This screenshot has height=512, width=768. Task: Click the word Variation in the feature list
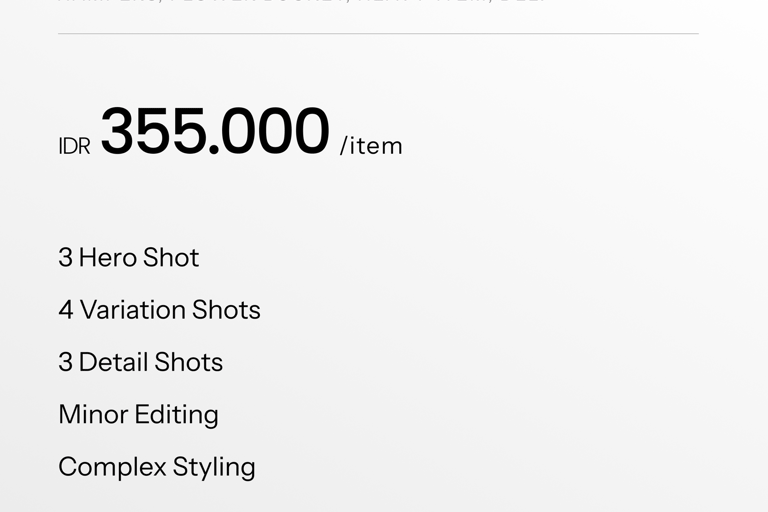133,310
